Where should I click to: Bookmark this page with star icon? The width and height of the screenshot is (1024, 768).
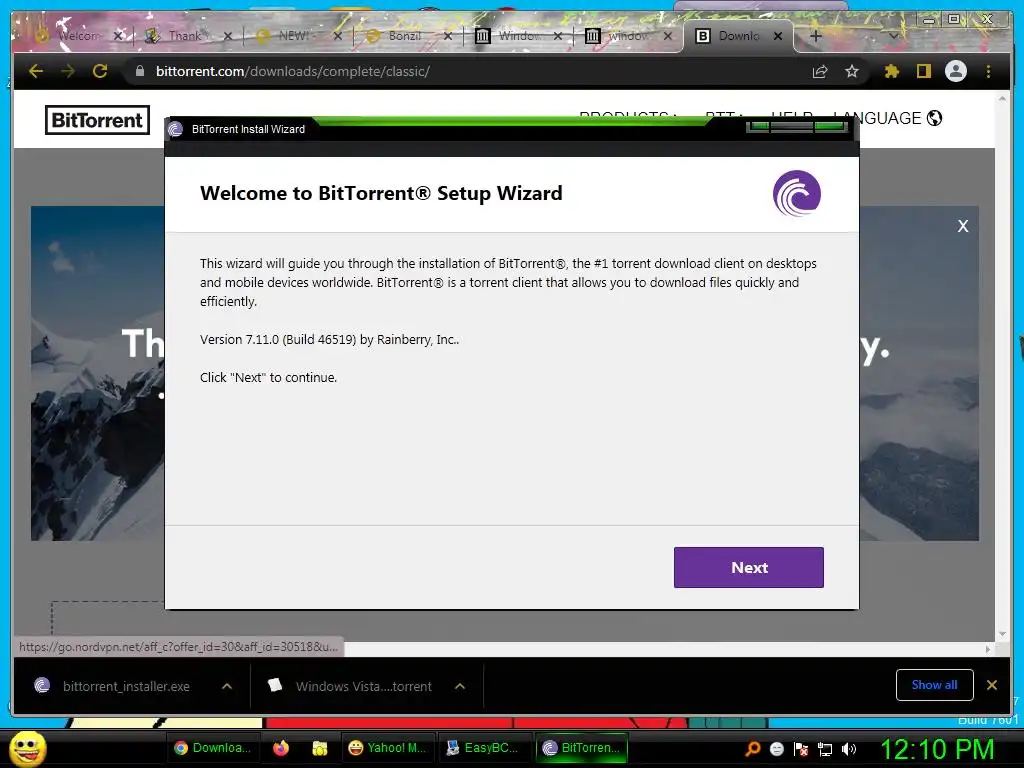pyautogui.click(x=852, y=71)
